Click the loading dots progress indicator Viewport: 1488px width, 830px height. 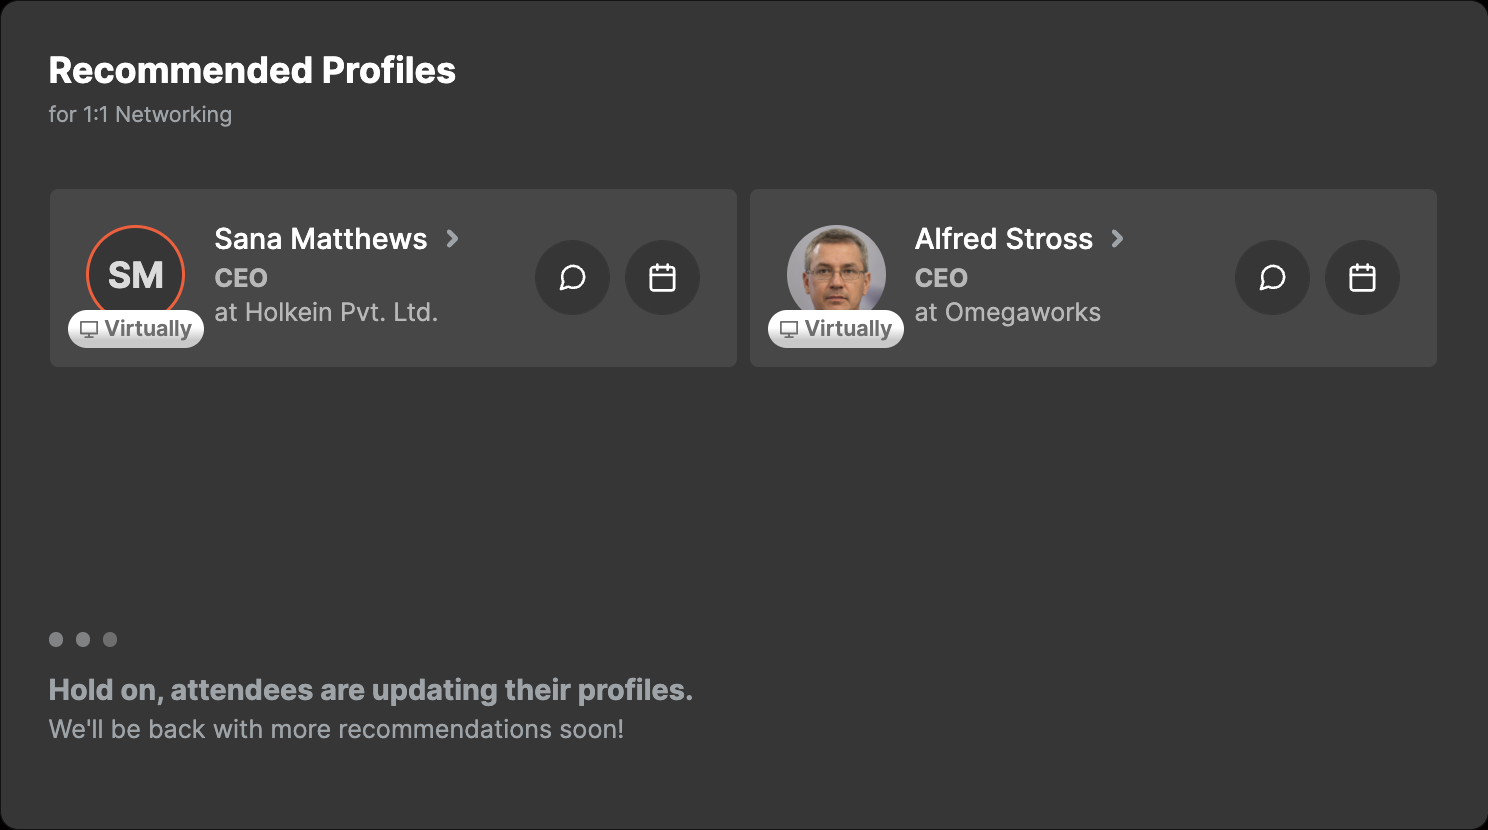85,638
